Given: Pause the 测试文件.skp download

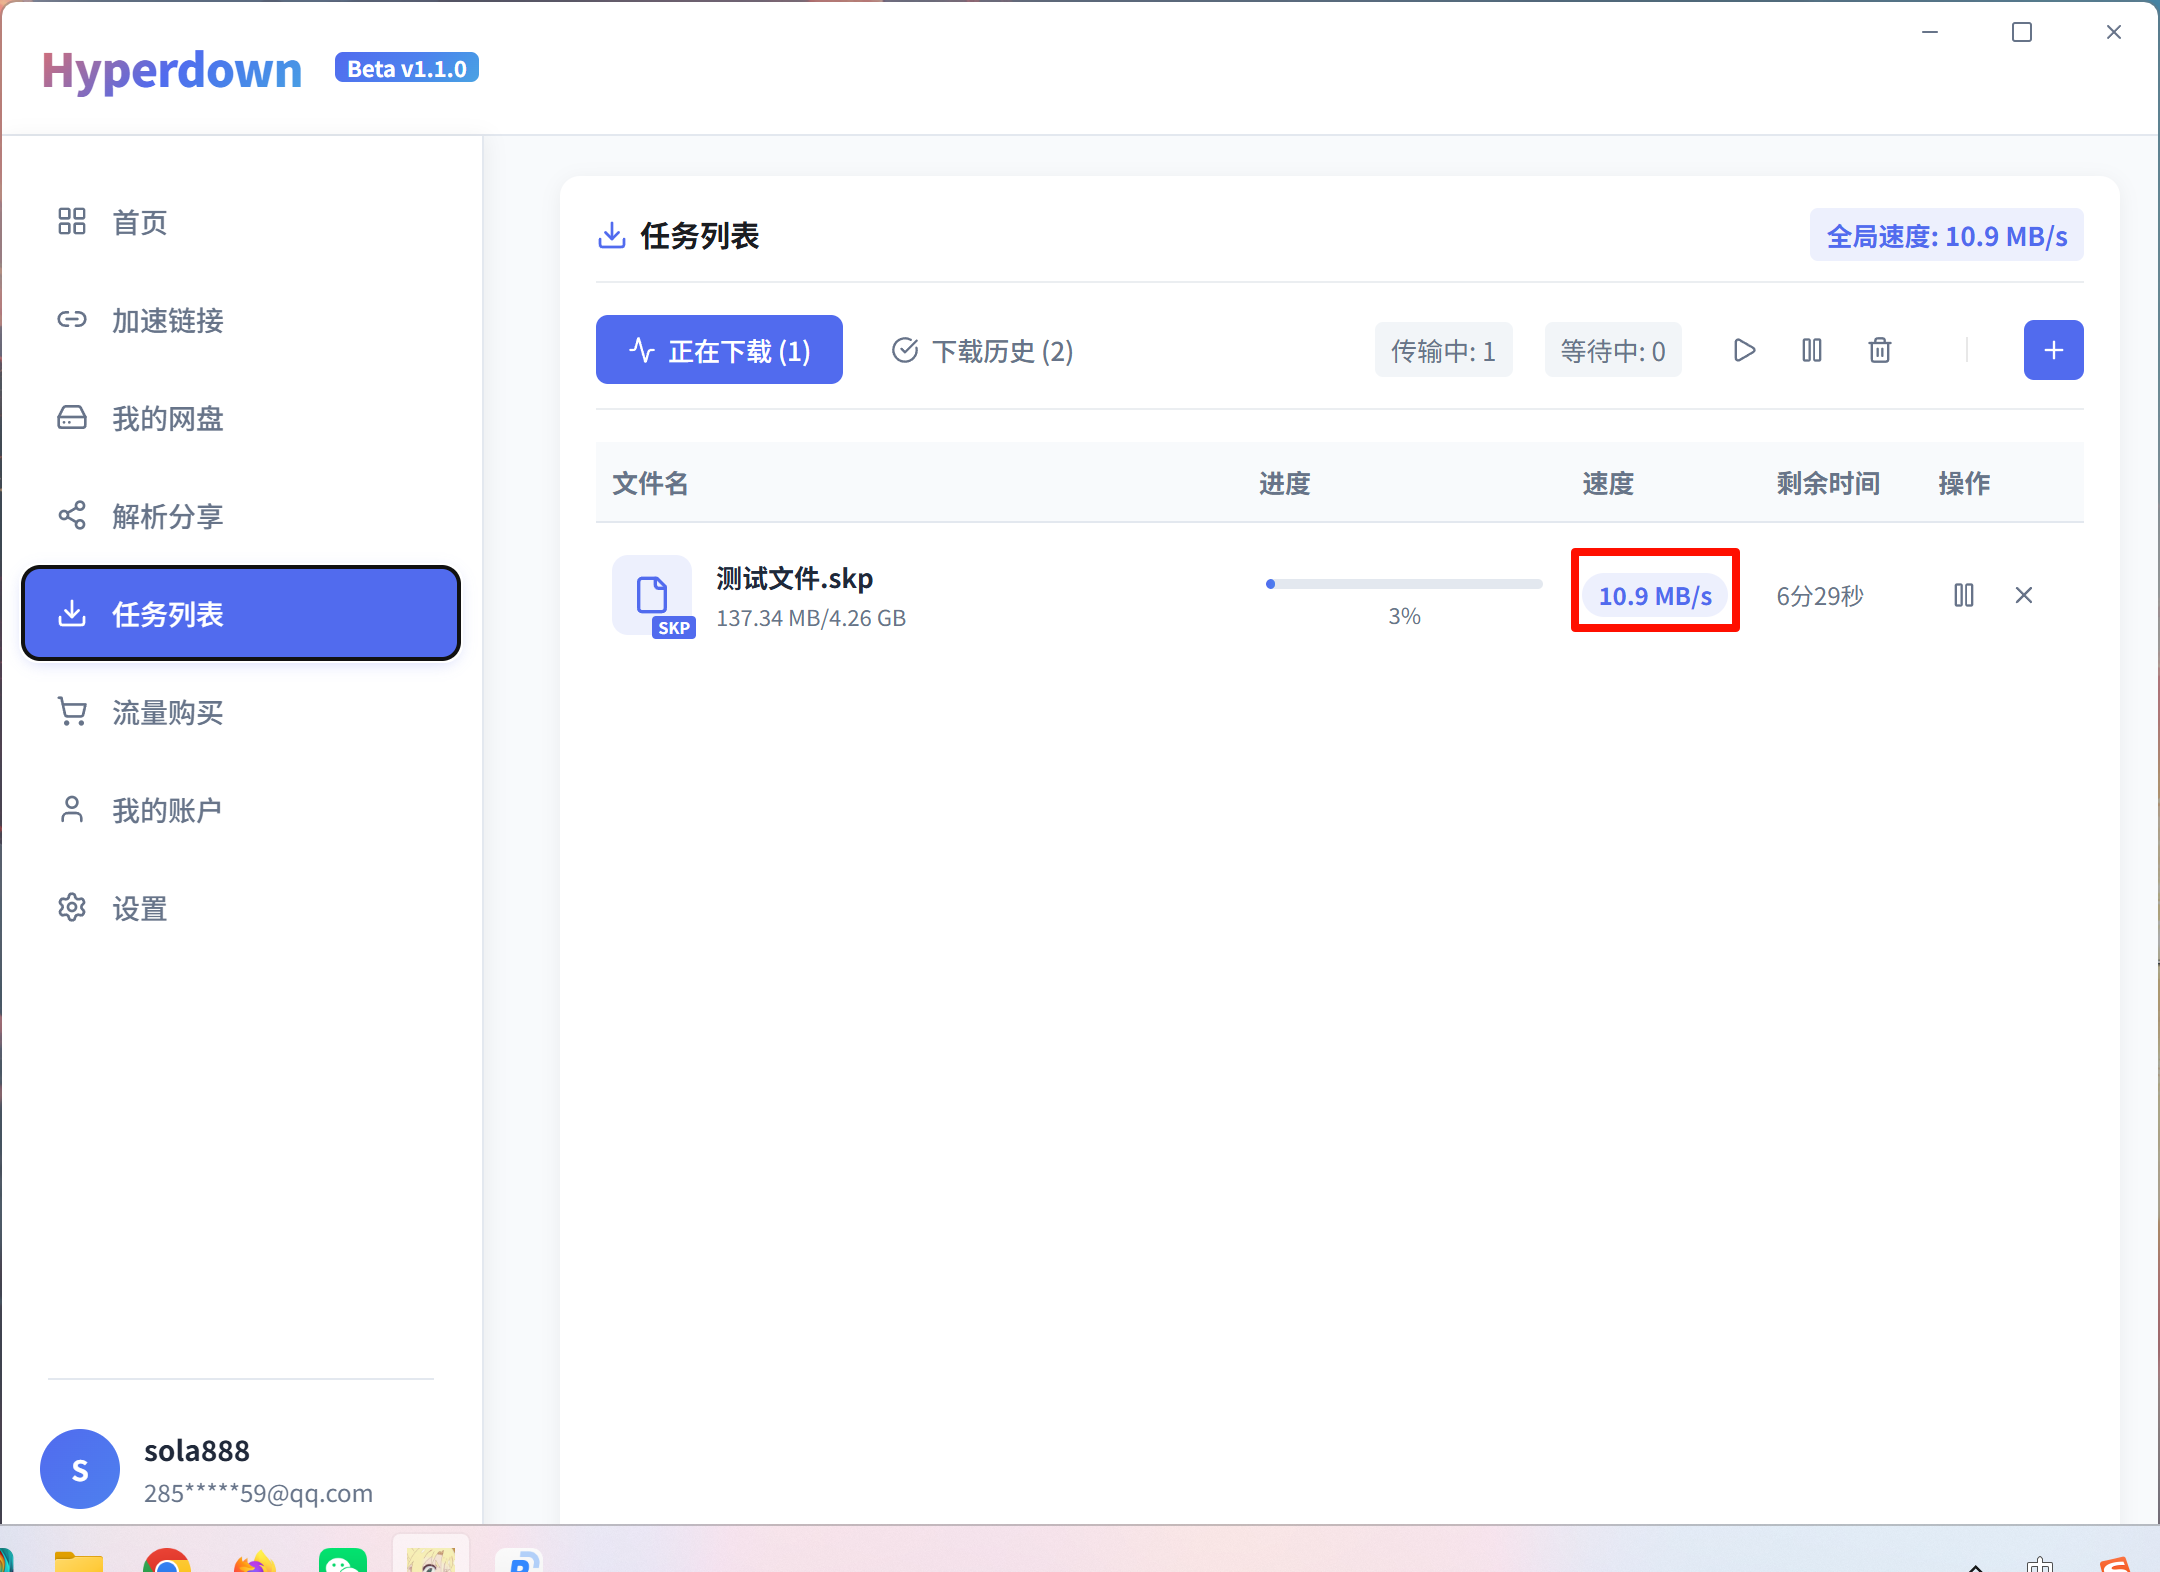Looking at the screenshot, I should (x=1964, y=595).
